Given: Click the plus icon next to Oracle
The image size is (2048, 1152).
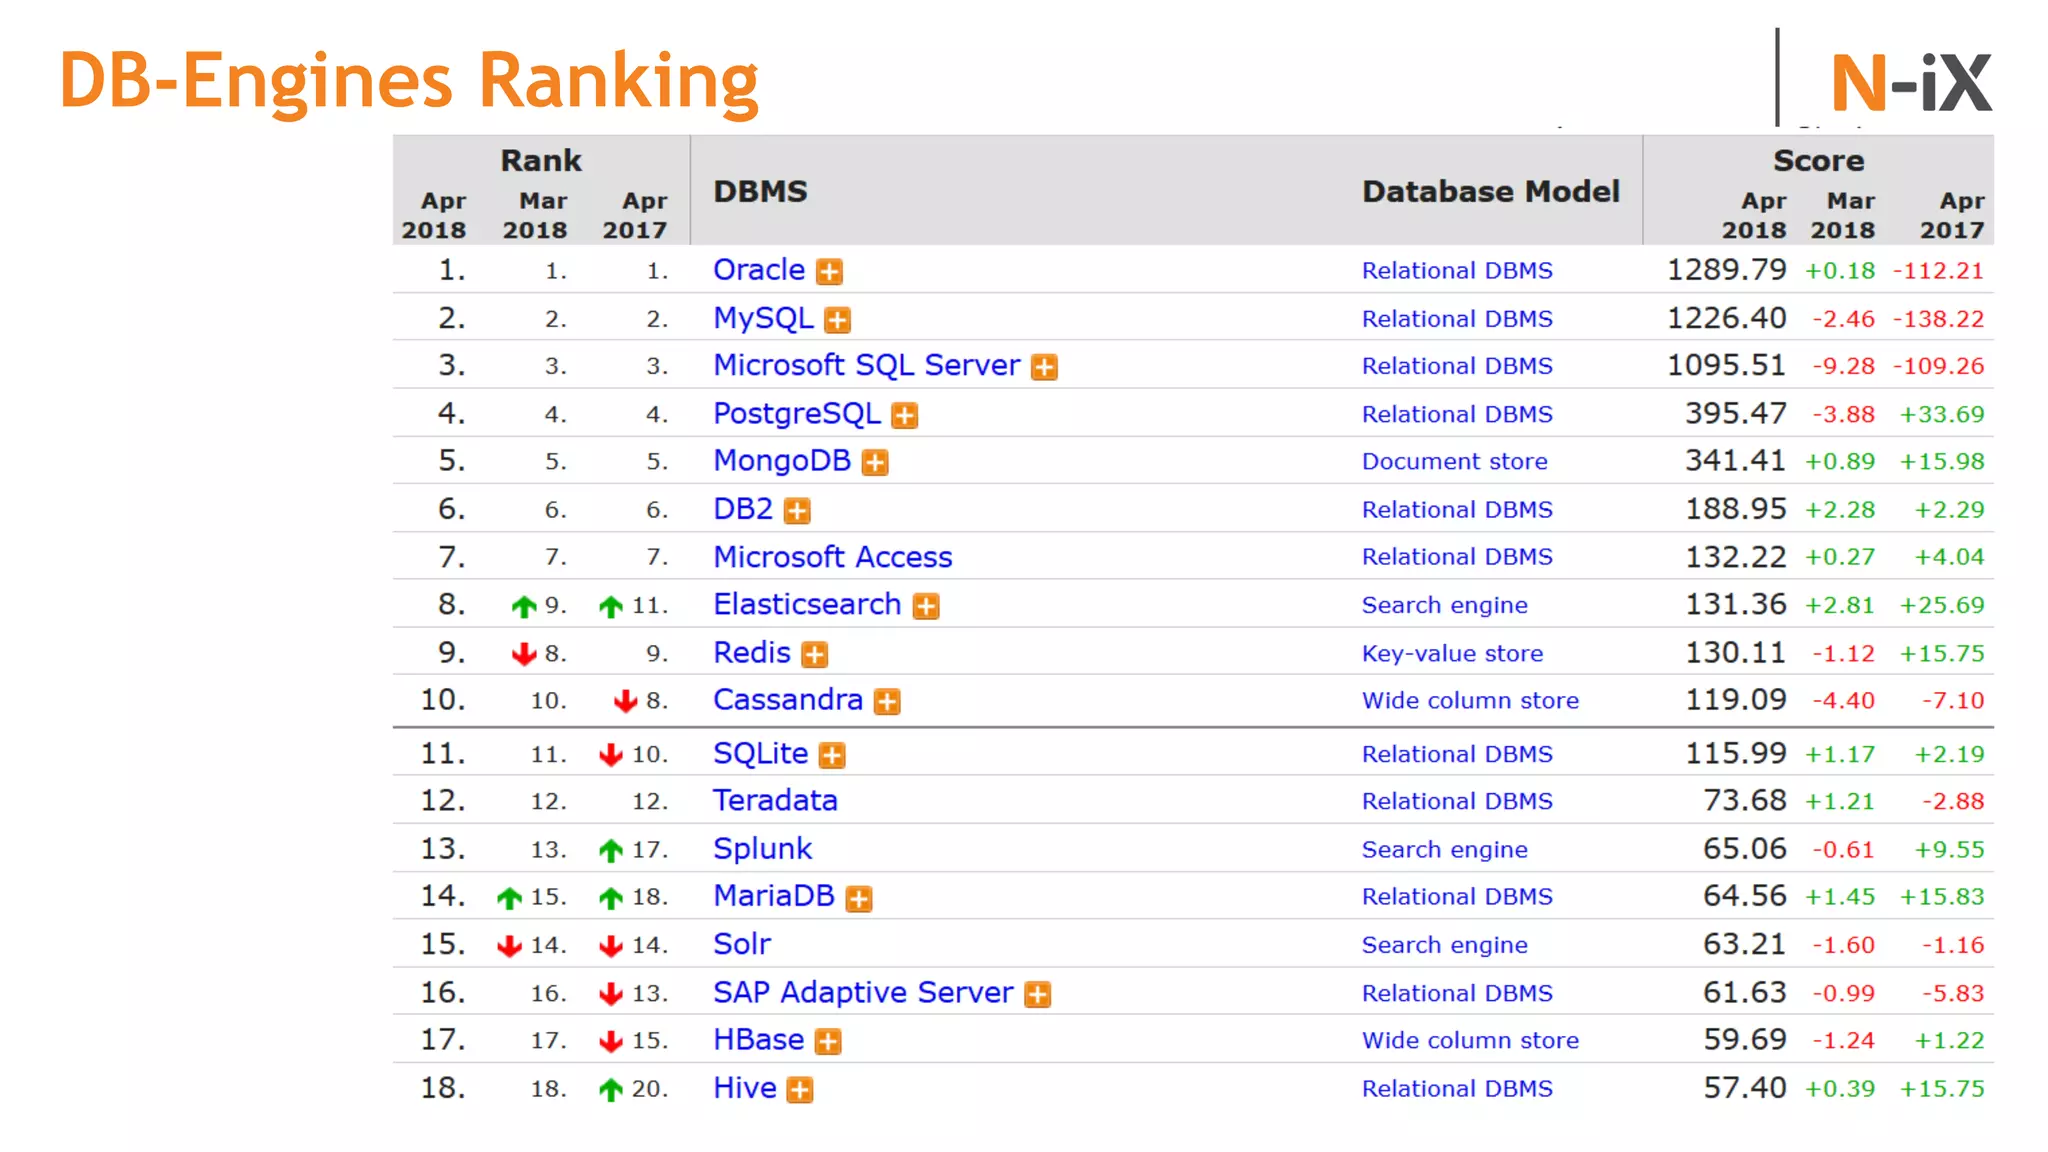Looking at the screenshot, I should tap(829, 271).
